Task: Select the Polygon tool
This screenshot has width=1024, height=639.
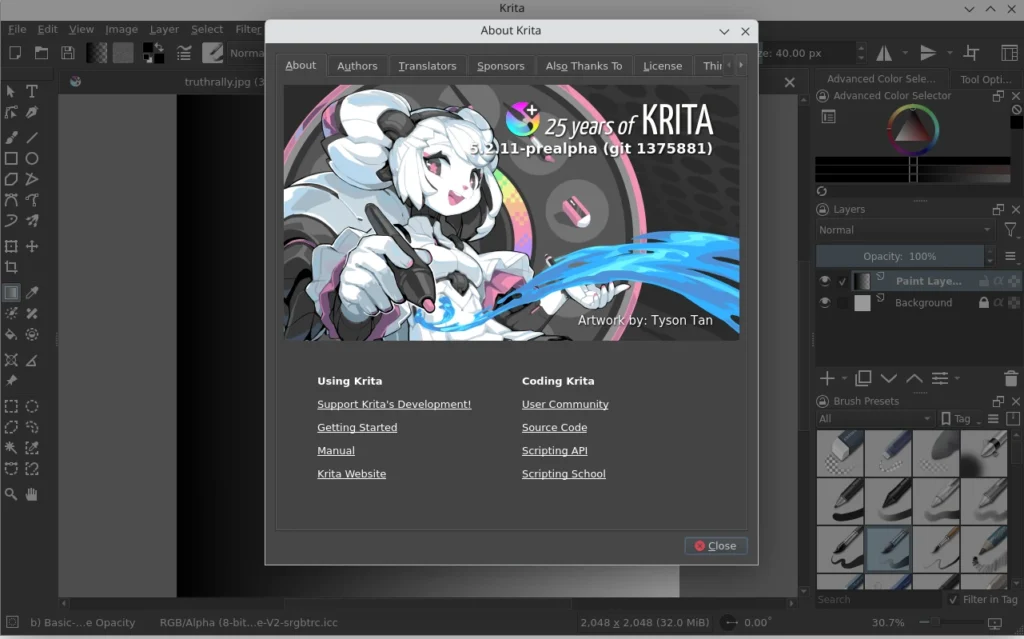Action: [11, 179]
